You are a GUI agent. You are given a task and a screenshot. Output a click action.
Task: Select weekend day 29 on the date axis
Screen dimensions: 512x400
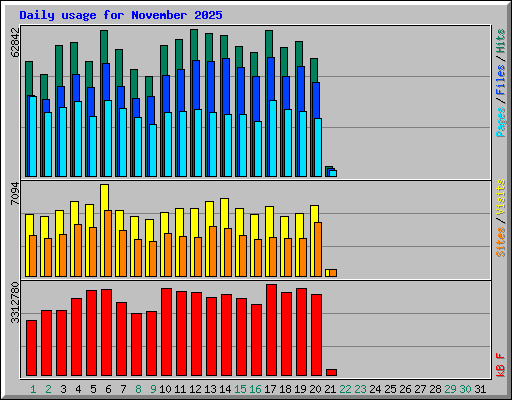coord(450,389)
